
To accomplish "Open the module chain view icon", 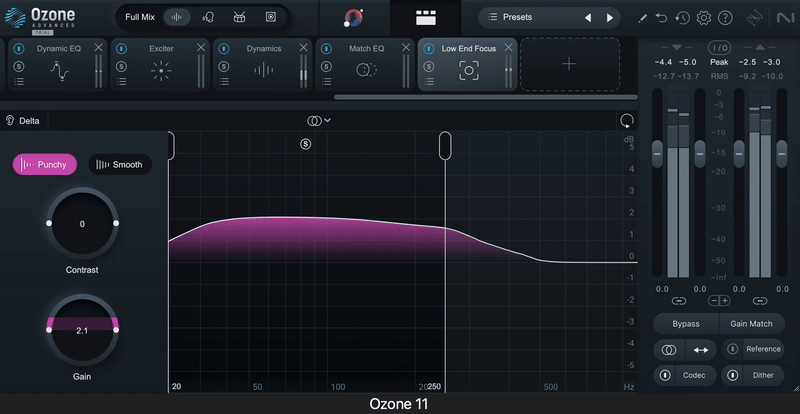I will tap(427, 17).
